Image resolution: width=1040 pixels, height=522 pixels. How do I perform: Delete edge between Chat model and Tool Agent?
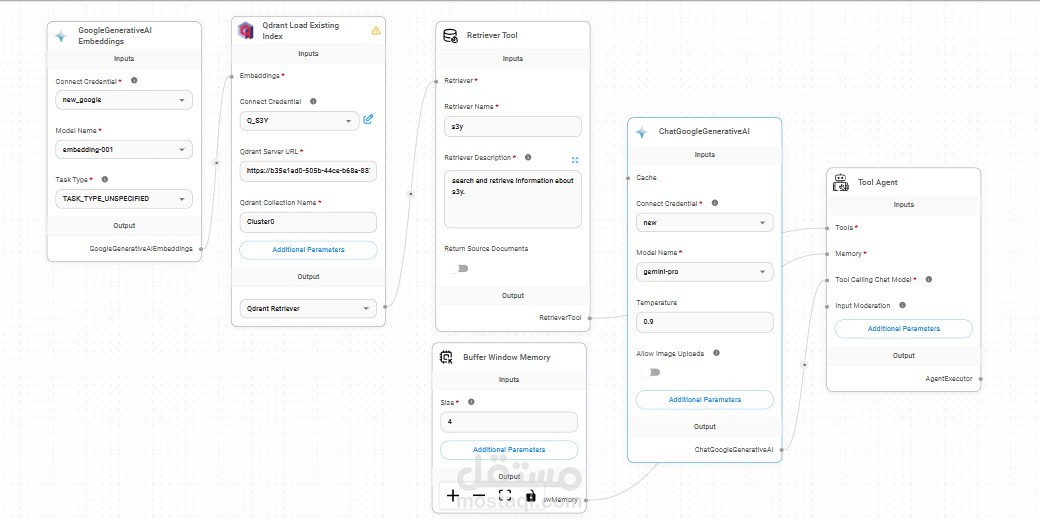[805, 364]
